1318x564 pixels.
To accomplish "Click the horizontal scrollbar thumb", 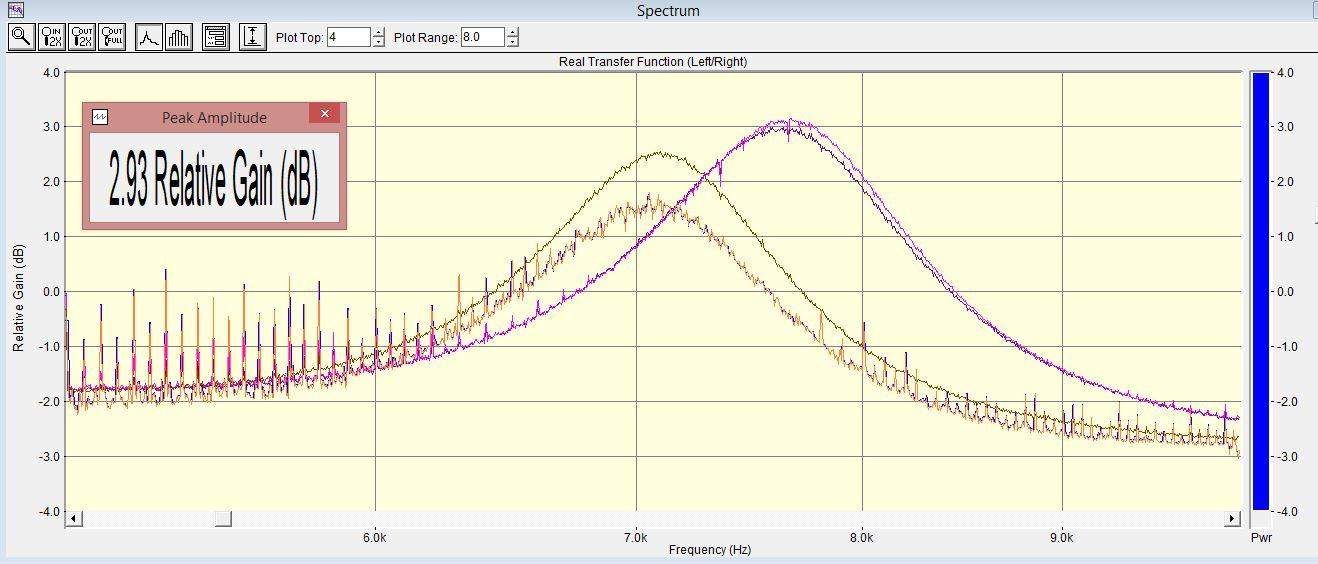I will point(223,518).
